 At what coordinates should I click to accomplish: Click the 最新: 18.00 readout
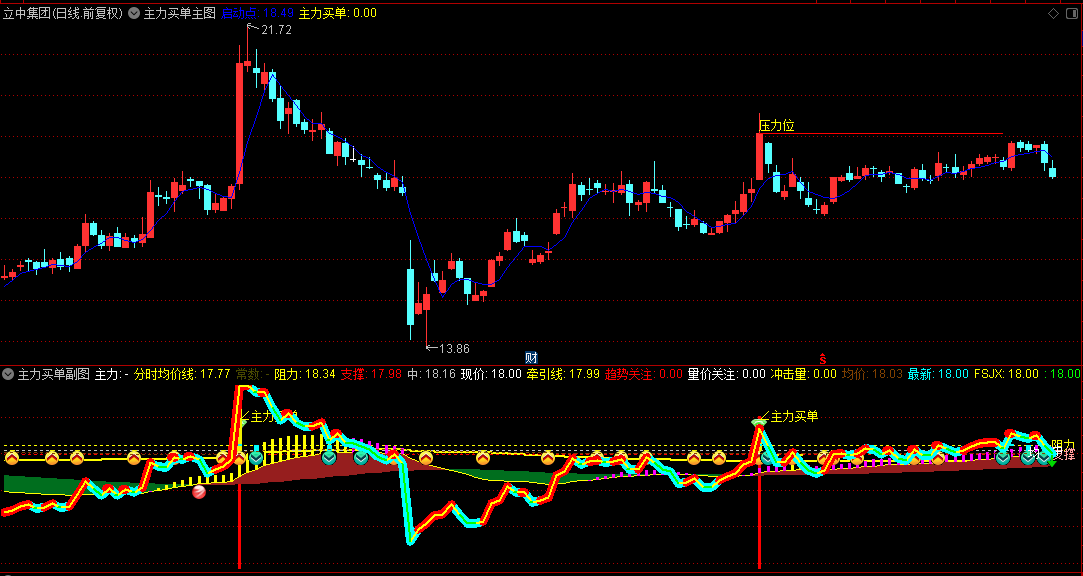pyautogui.click(x=938, y=374)
